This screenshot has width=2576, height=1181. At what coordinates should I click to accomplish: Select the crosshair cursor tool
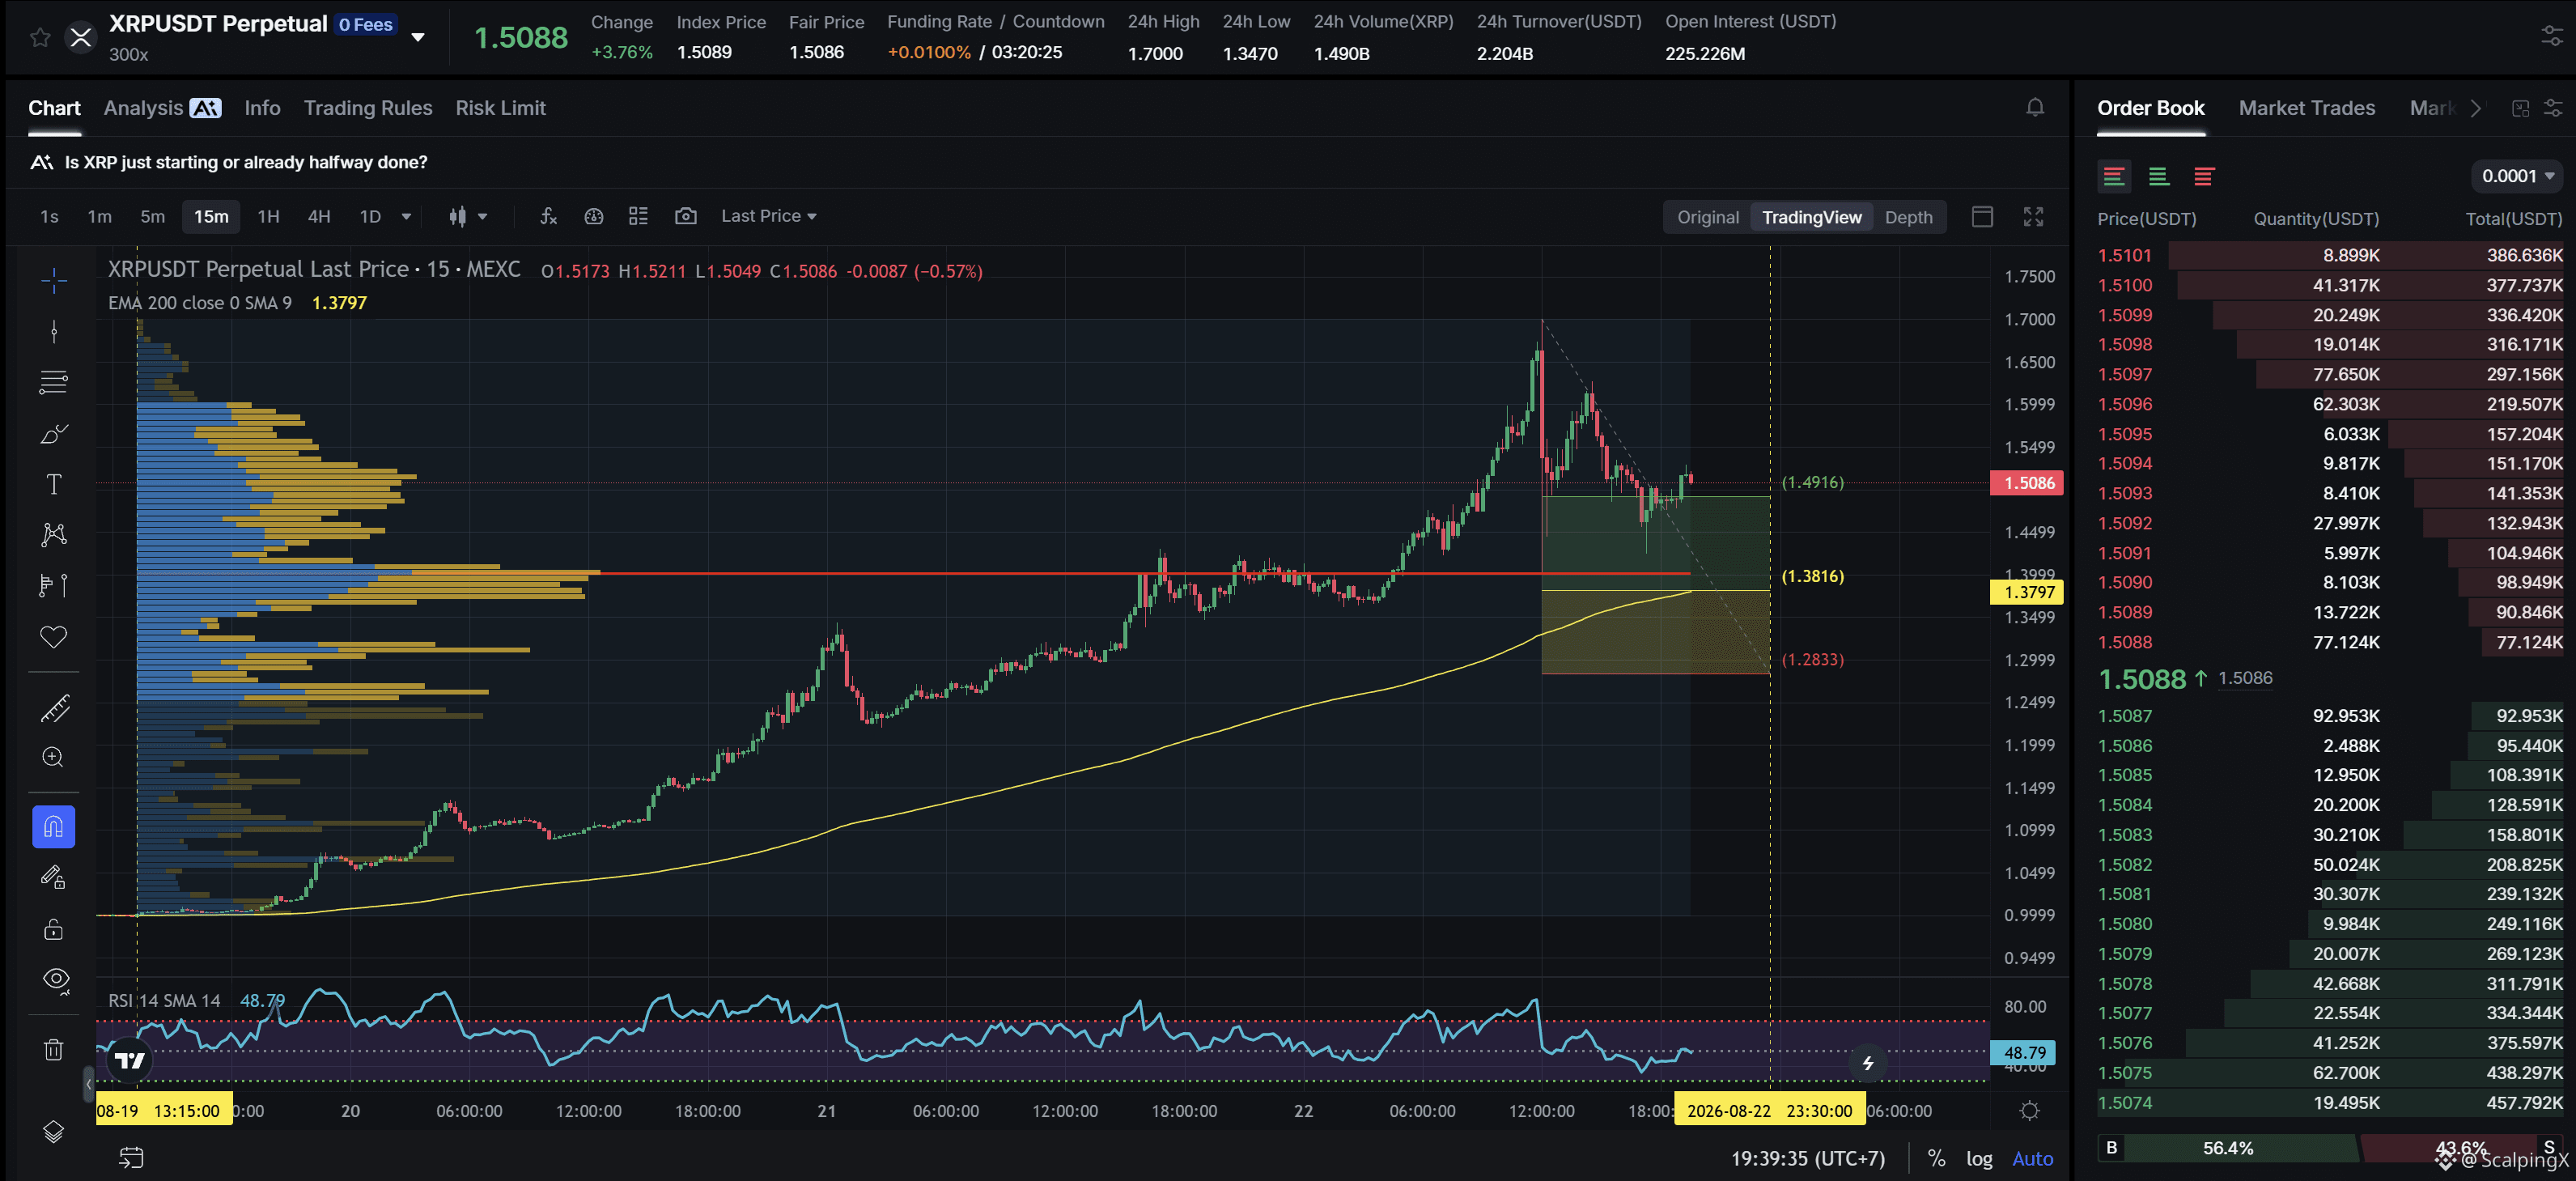(x=54, y=280)
